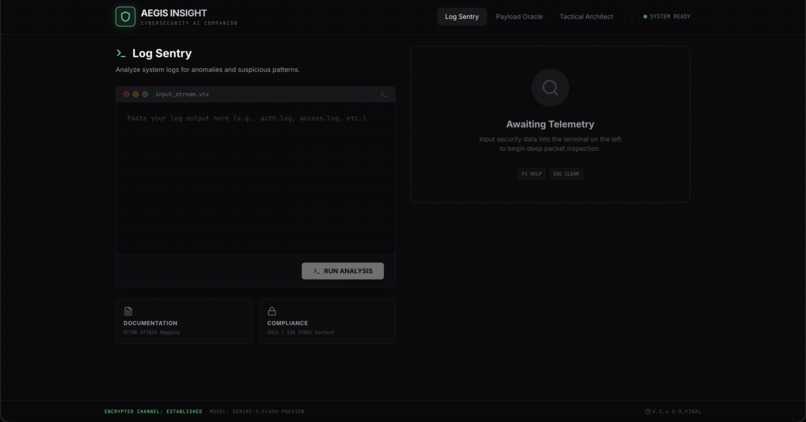Run the log analysis
806x422 pixels.
pos(343,271)
